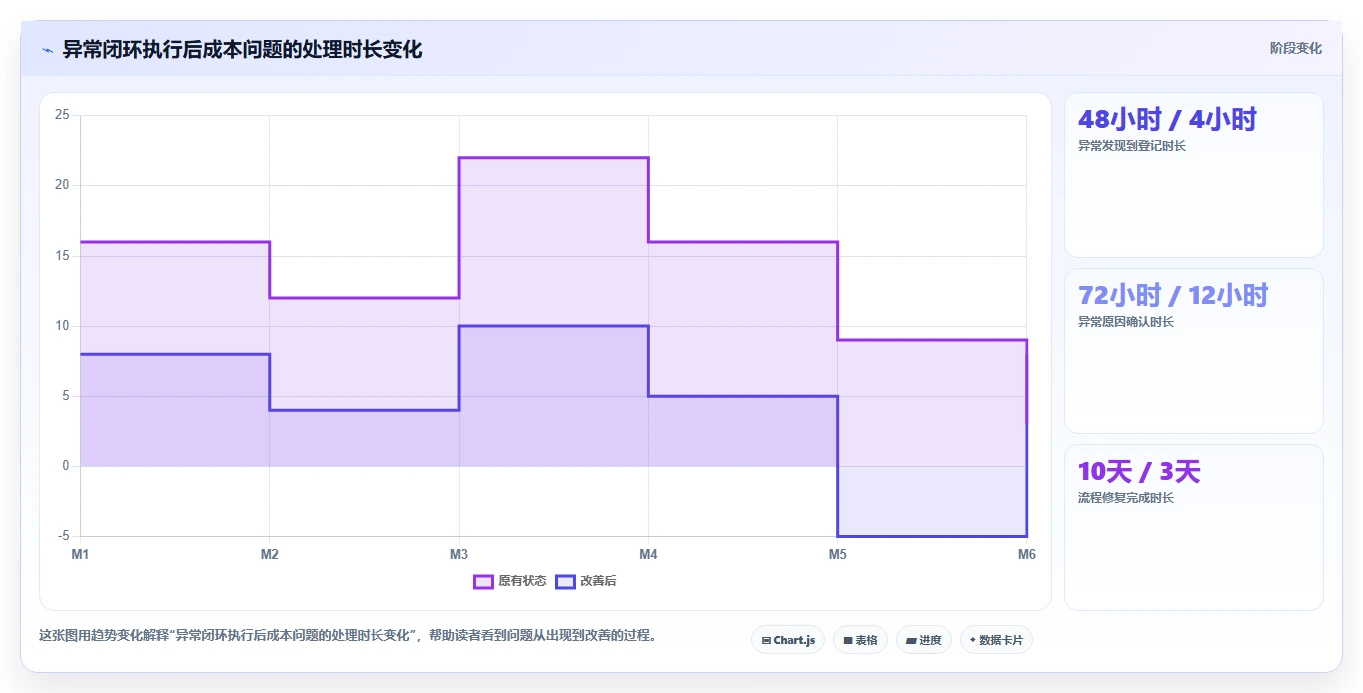The image size is (1363, 693).
Task: Toggle the 原有状态 legend entry
Action: (x=510, y=581)
